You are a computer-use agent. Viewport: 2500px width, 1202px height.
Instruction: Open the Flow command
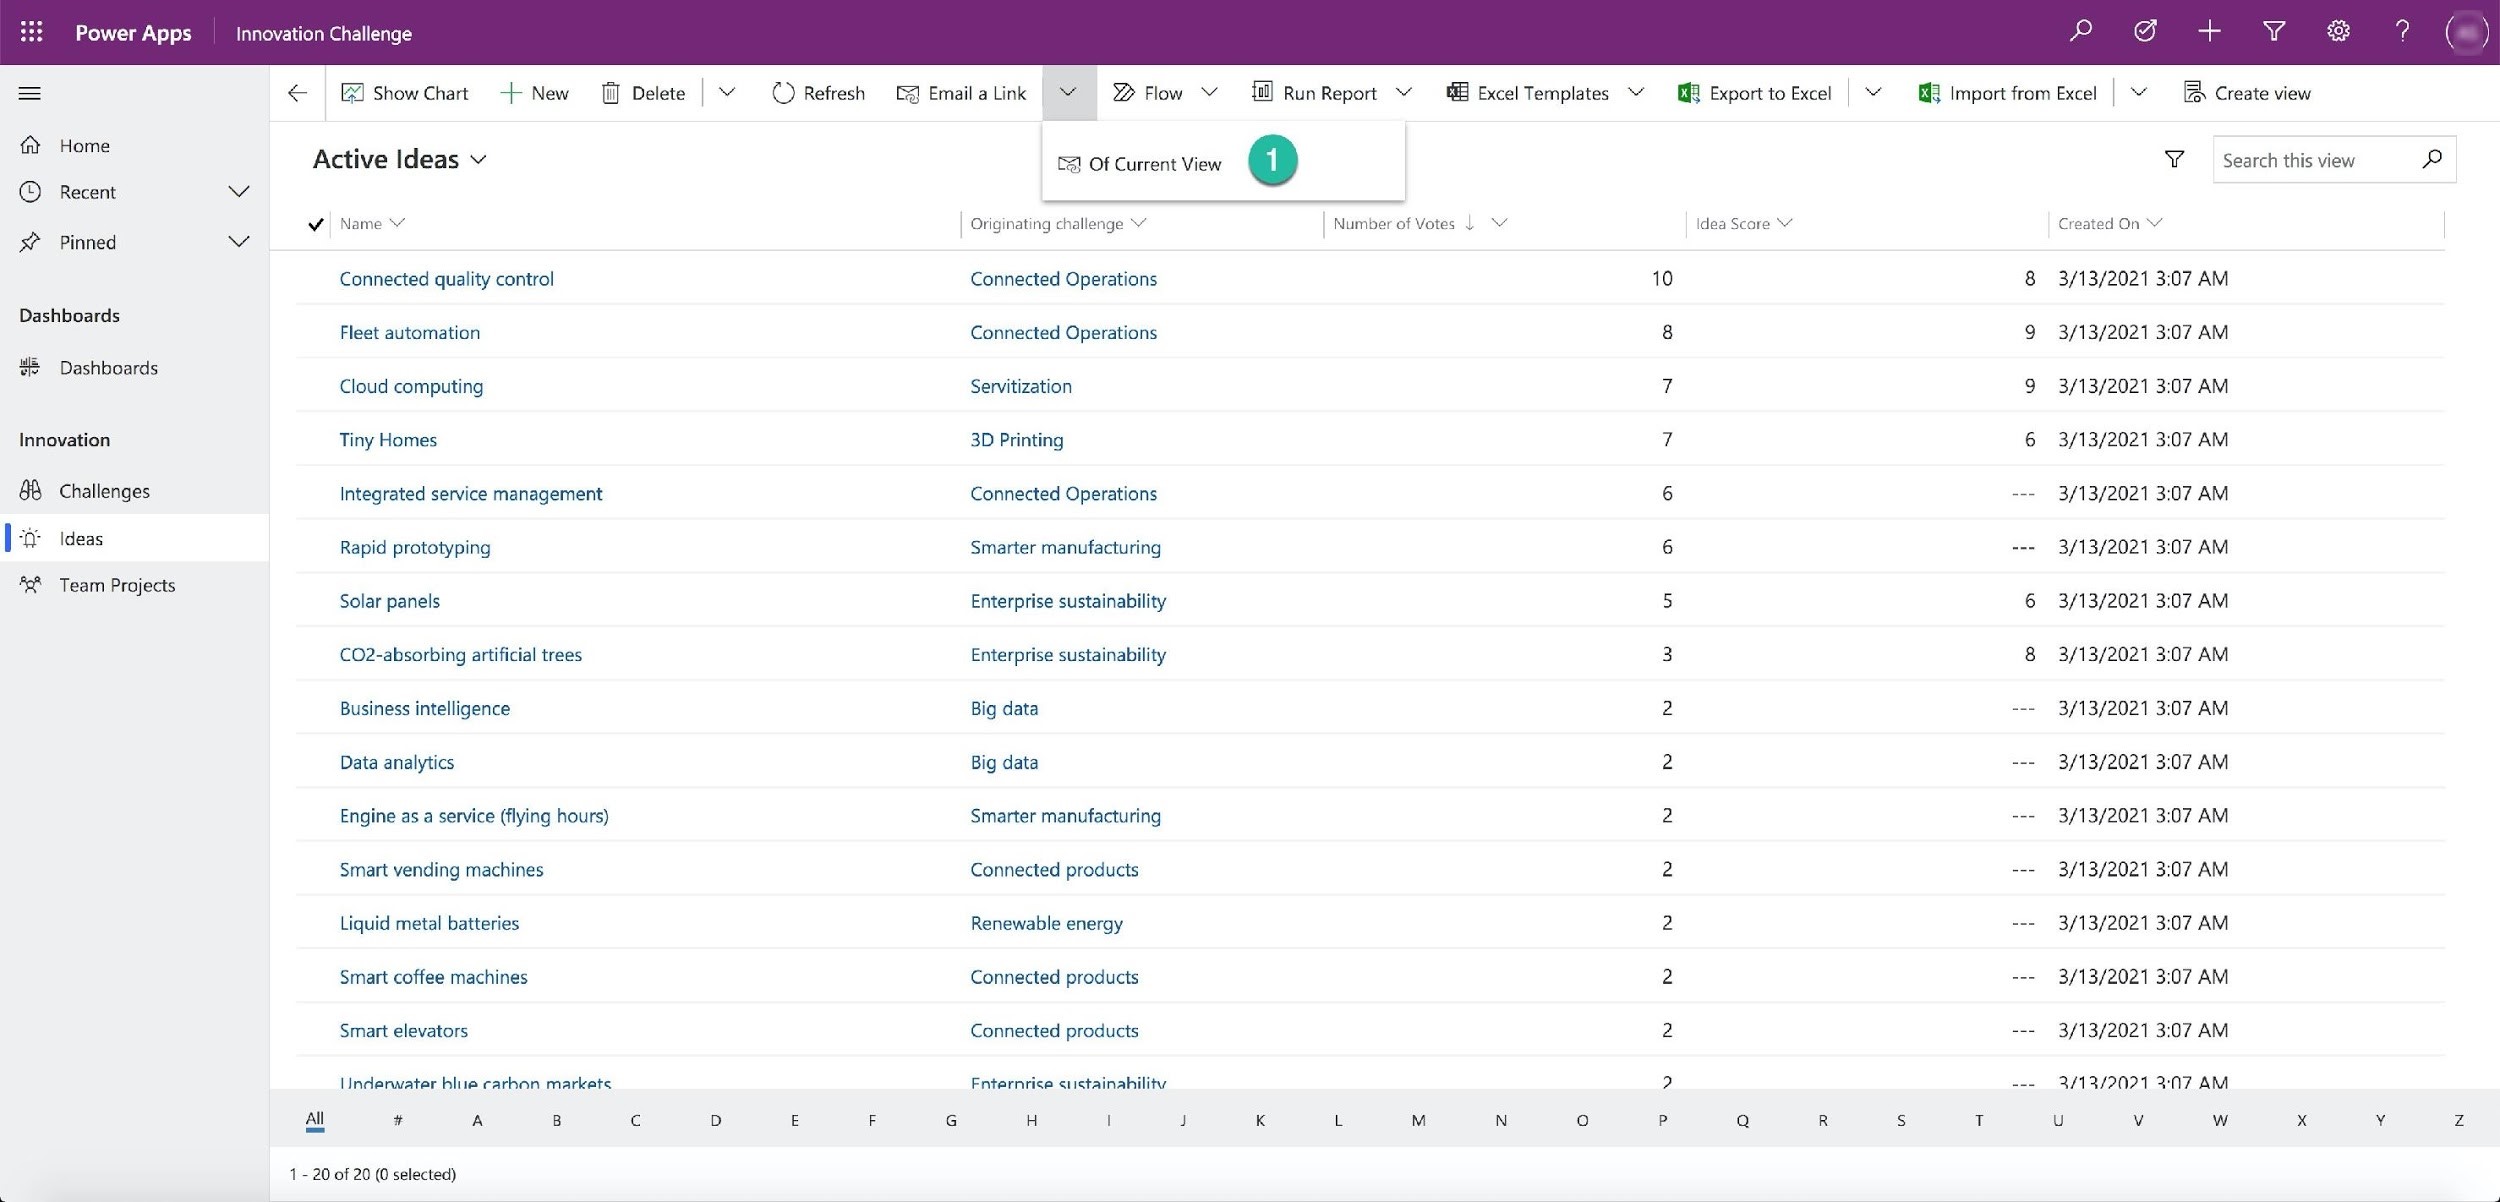[1148, 93]
